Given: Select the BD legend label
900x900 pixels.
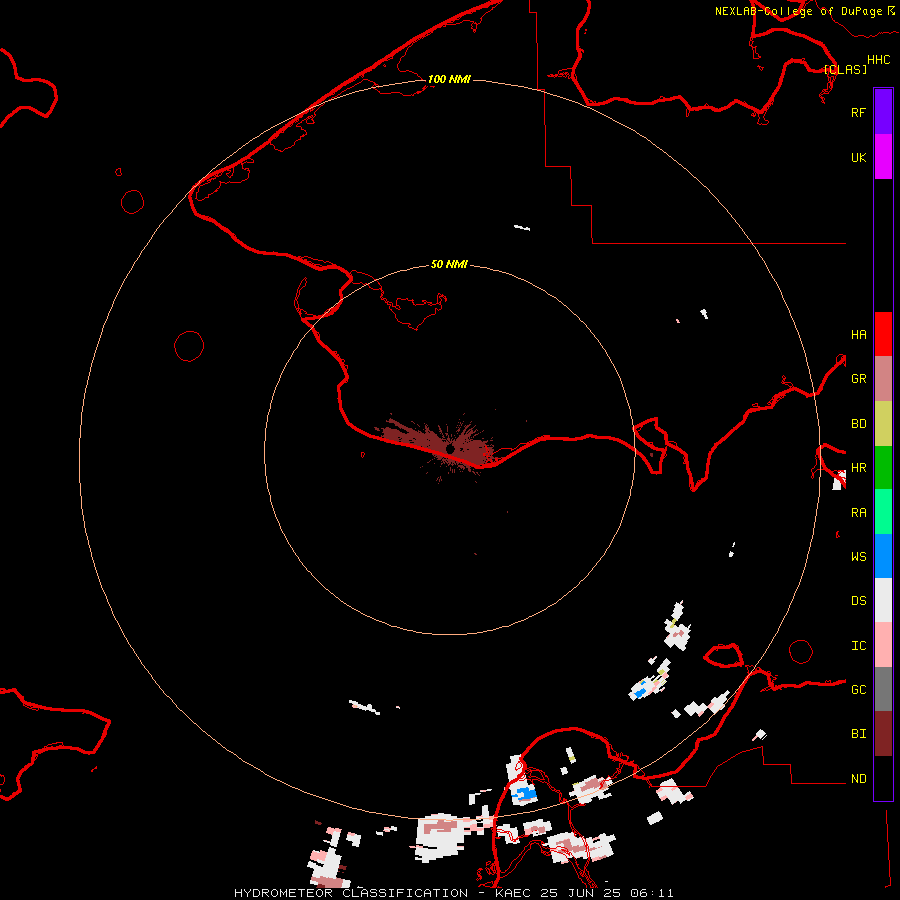Looking at the screenshot, I should 858,424.
